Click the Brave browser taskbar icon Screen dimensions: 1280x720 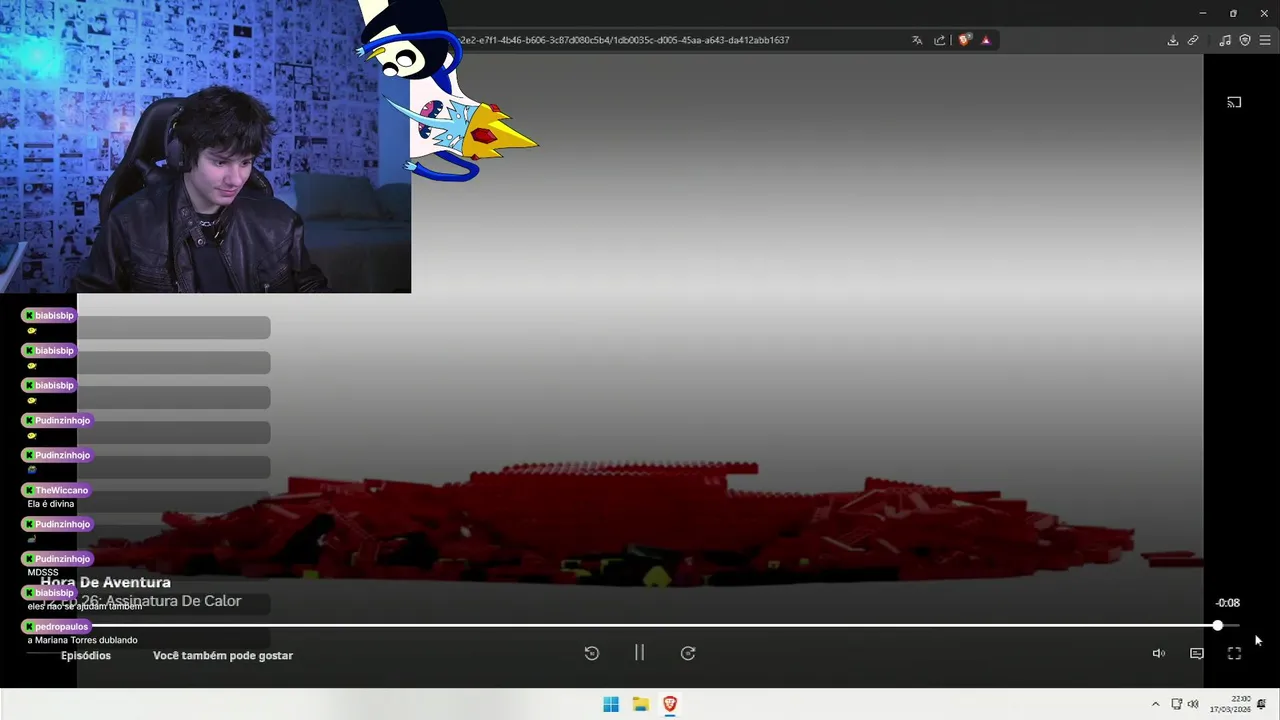click(x=670, y=704)
